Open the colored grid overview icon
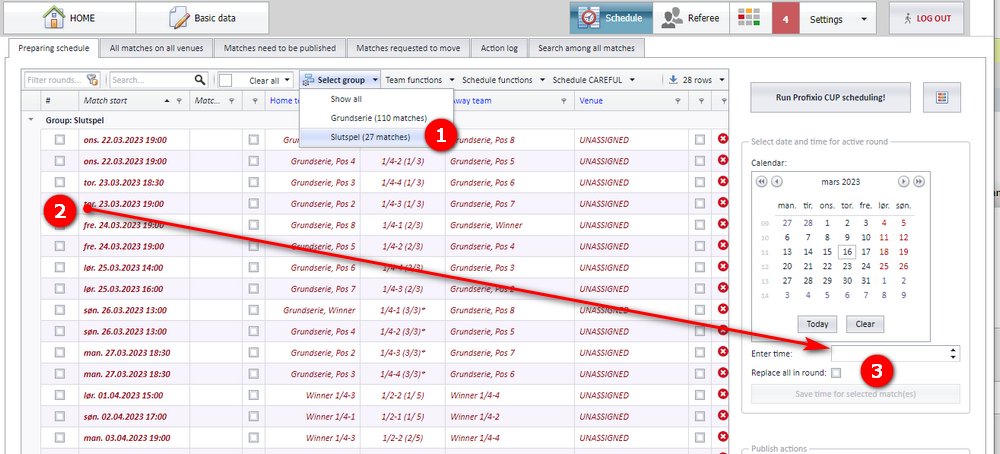The height and width of the screenshot is (454, 1000). (x=749, y=18)
